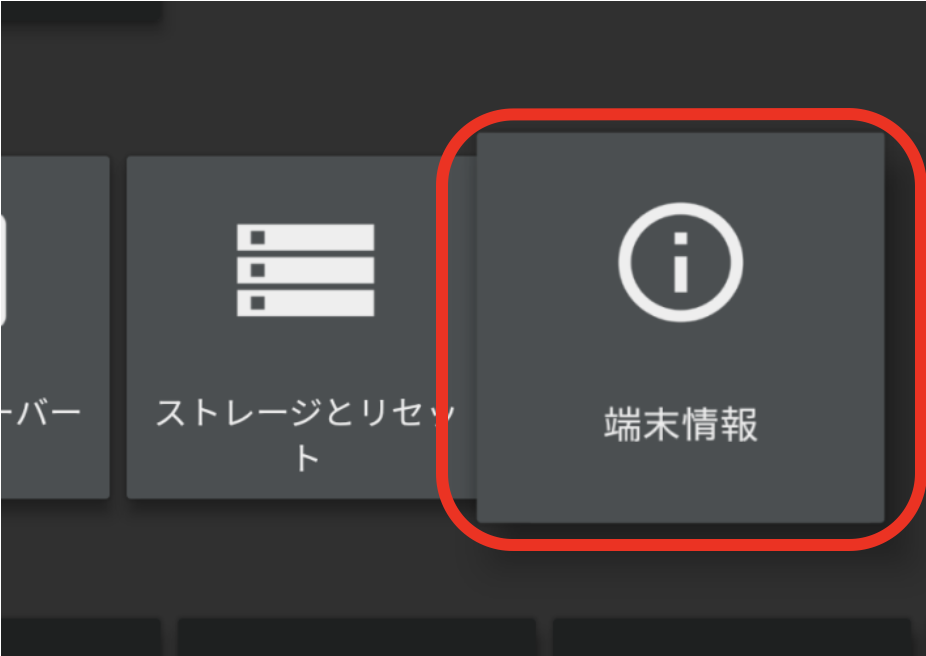Viewport: 926px width, 656px height.
Task: Open the 端末情報 tile
Action: point(680,328)
